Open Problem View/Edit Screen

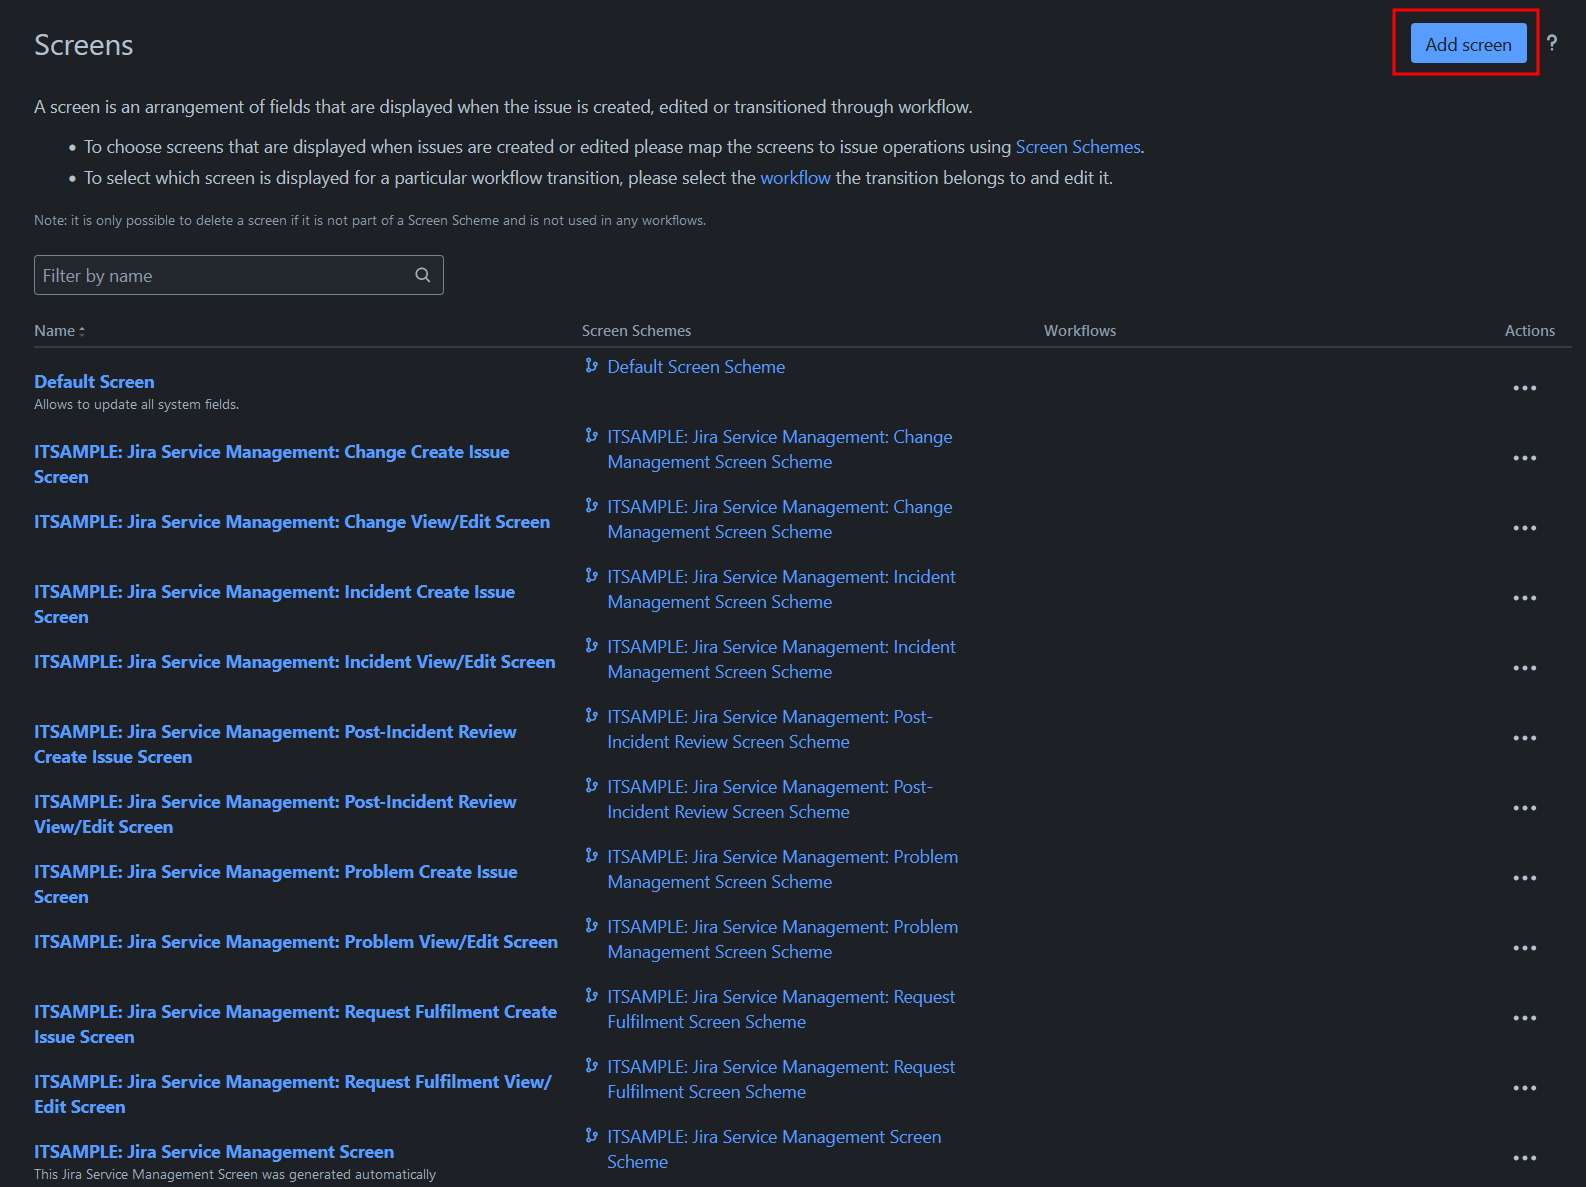pyautogui.click(x=296, y=942)
